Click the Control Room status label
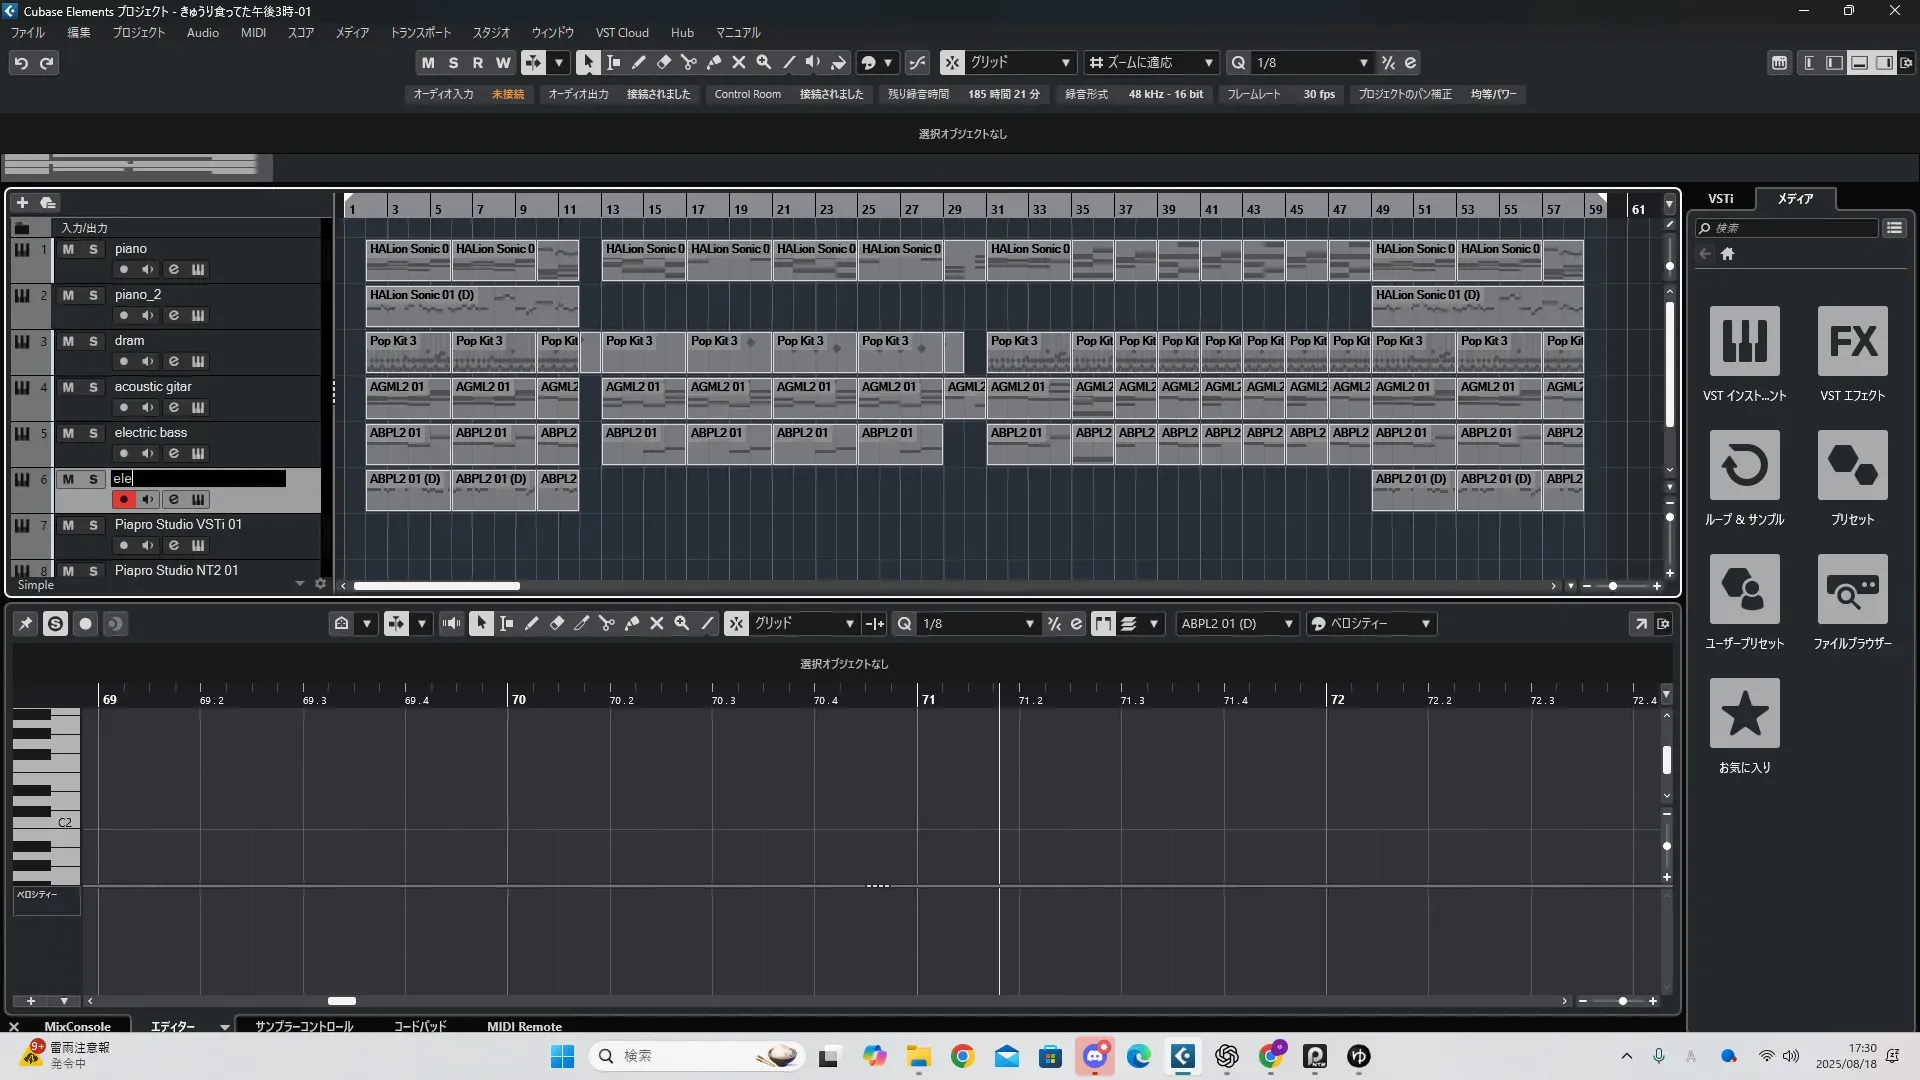1920x1080 pixels. 747,94
